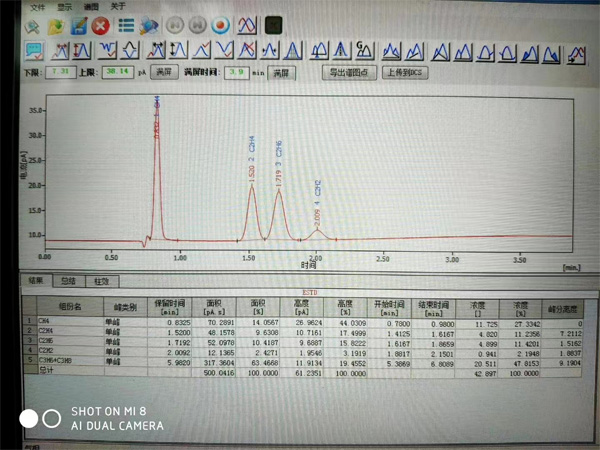The width and height of the screenshot is (600, 450).
Task: Click the red X delete icon
Action: click(100, 24)
